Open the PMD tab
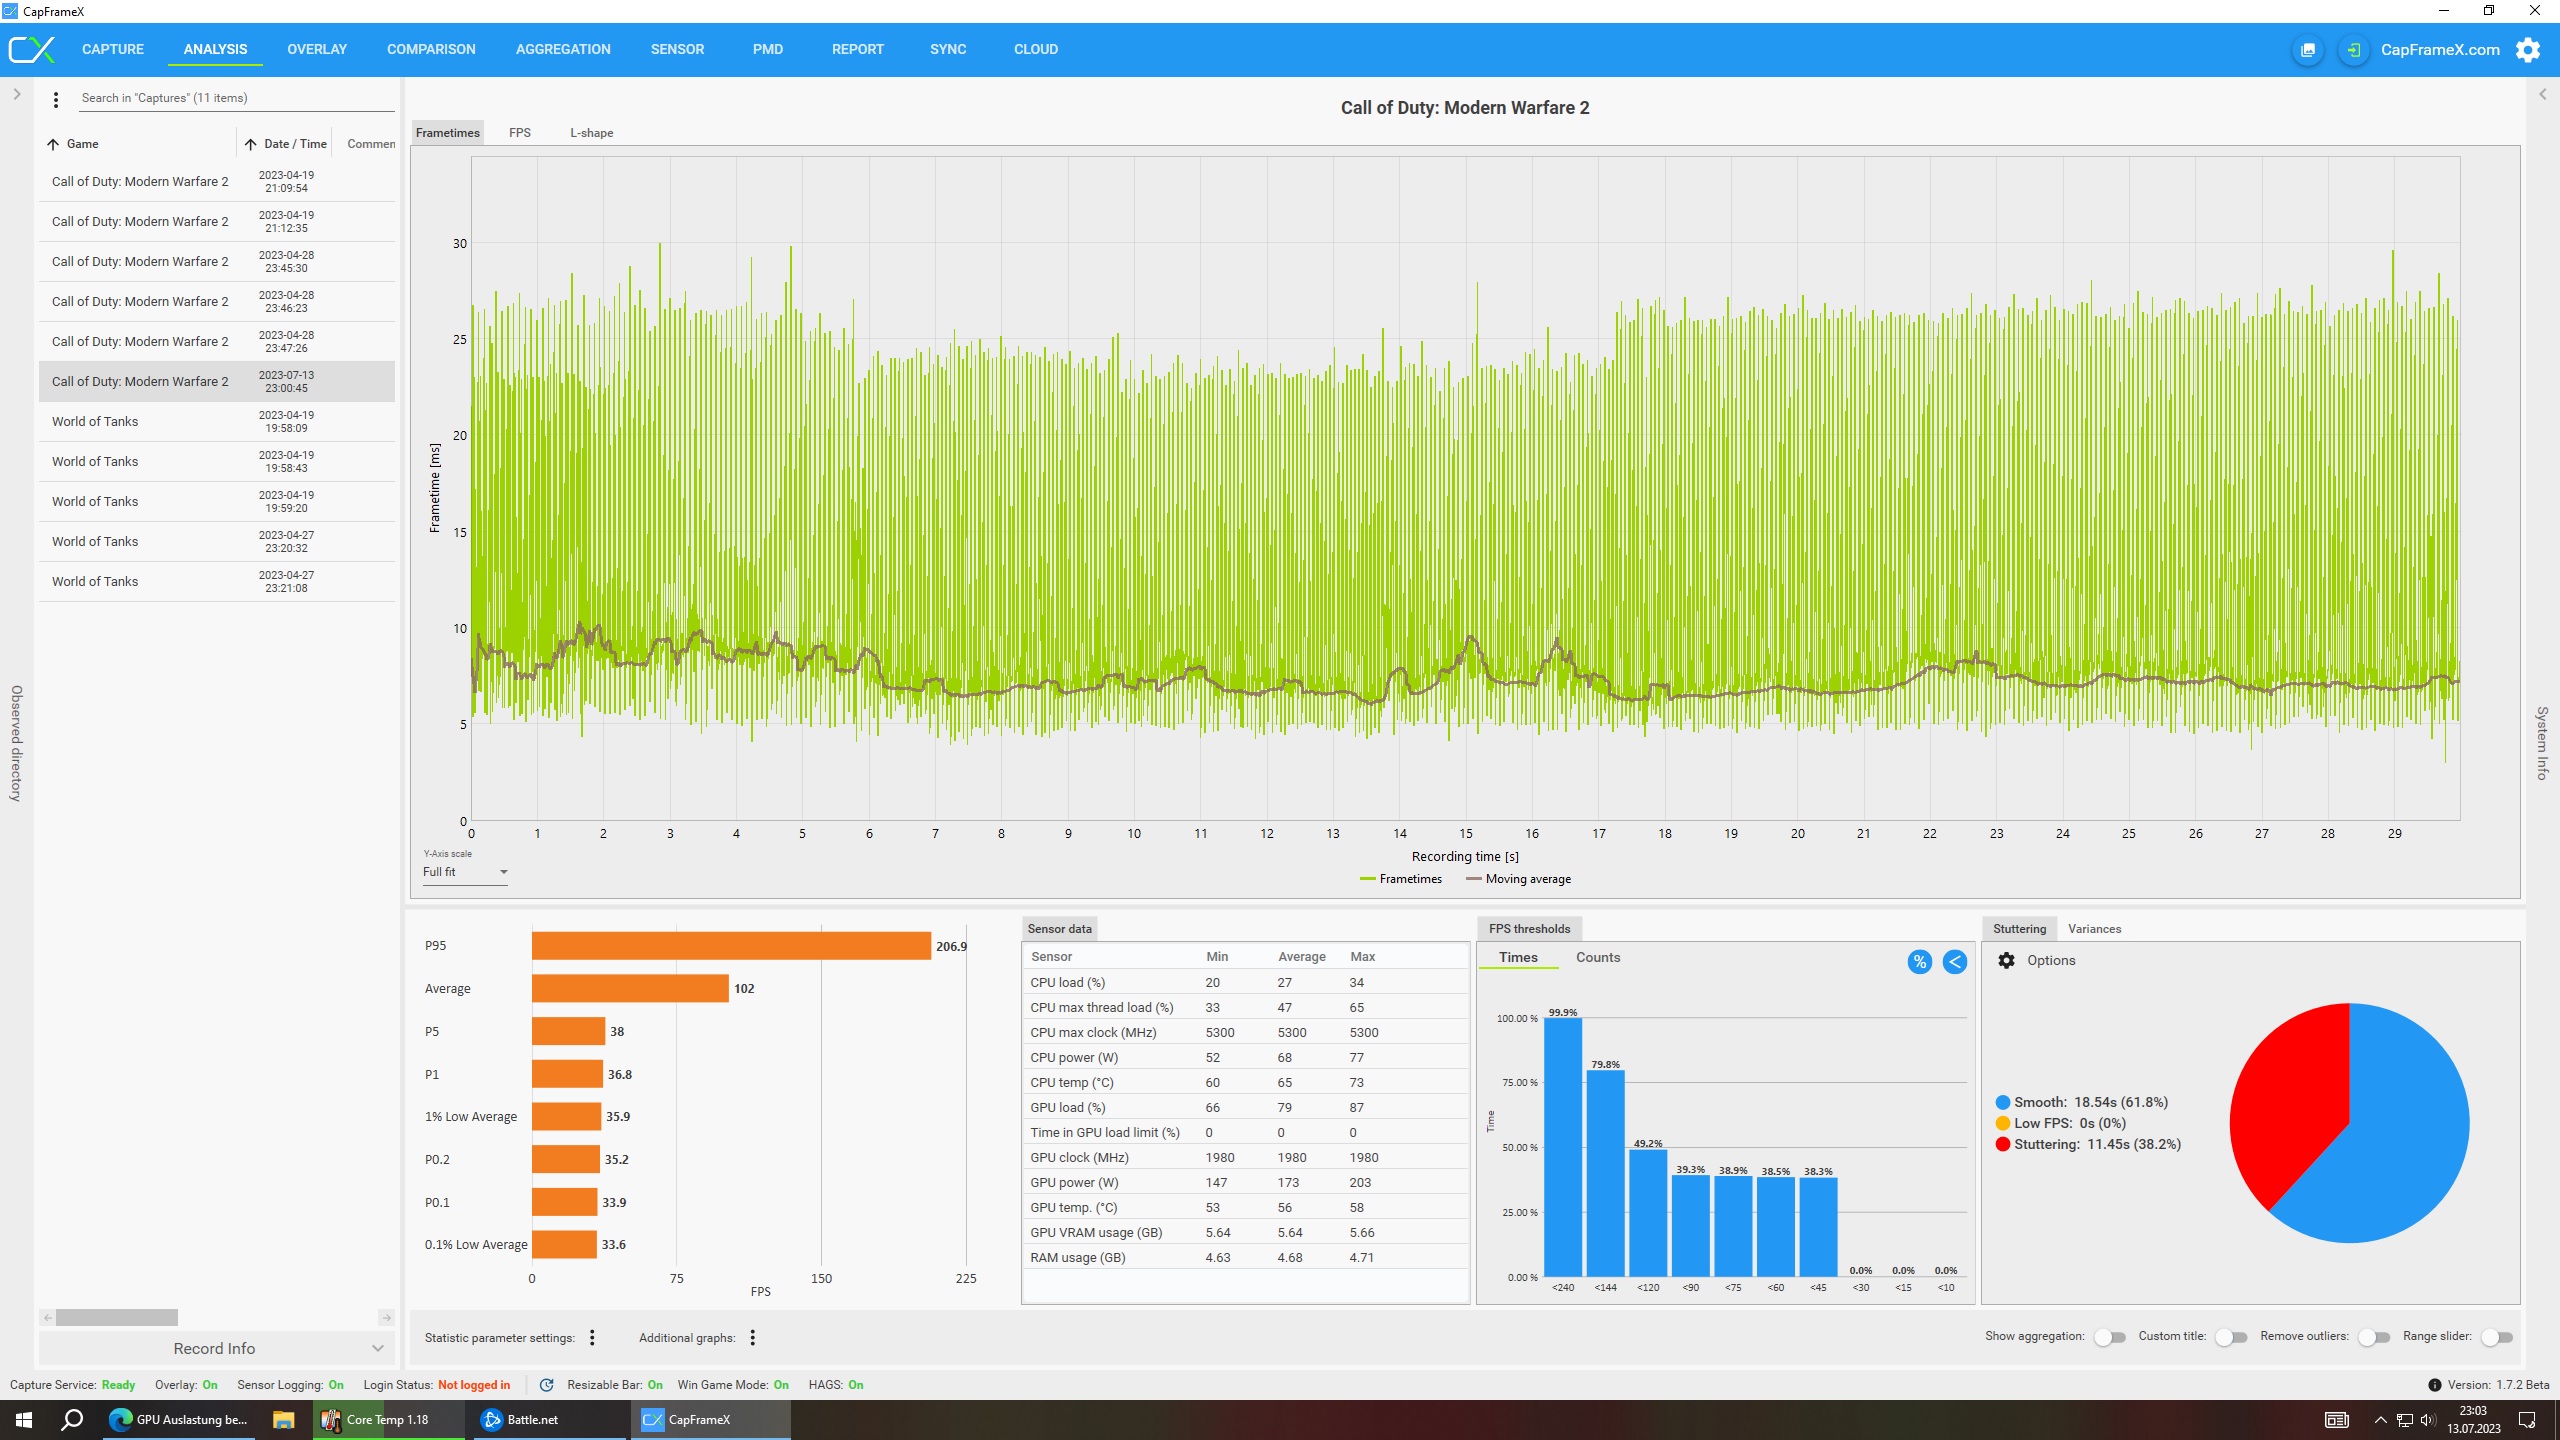 [x=768, y=49]
